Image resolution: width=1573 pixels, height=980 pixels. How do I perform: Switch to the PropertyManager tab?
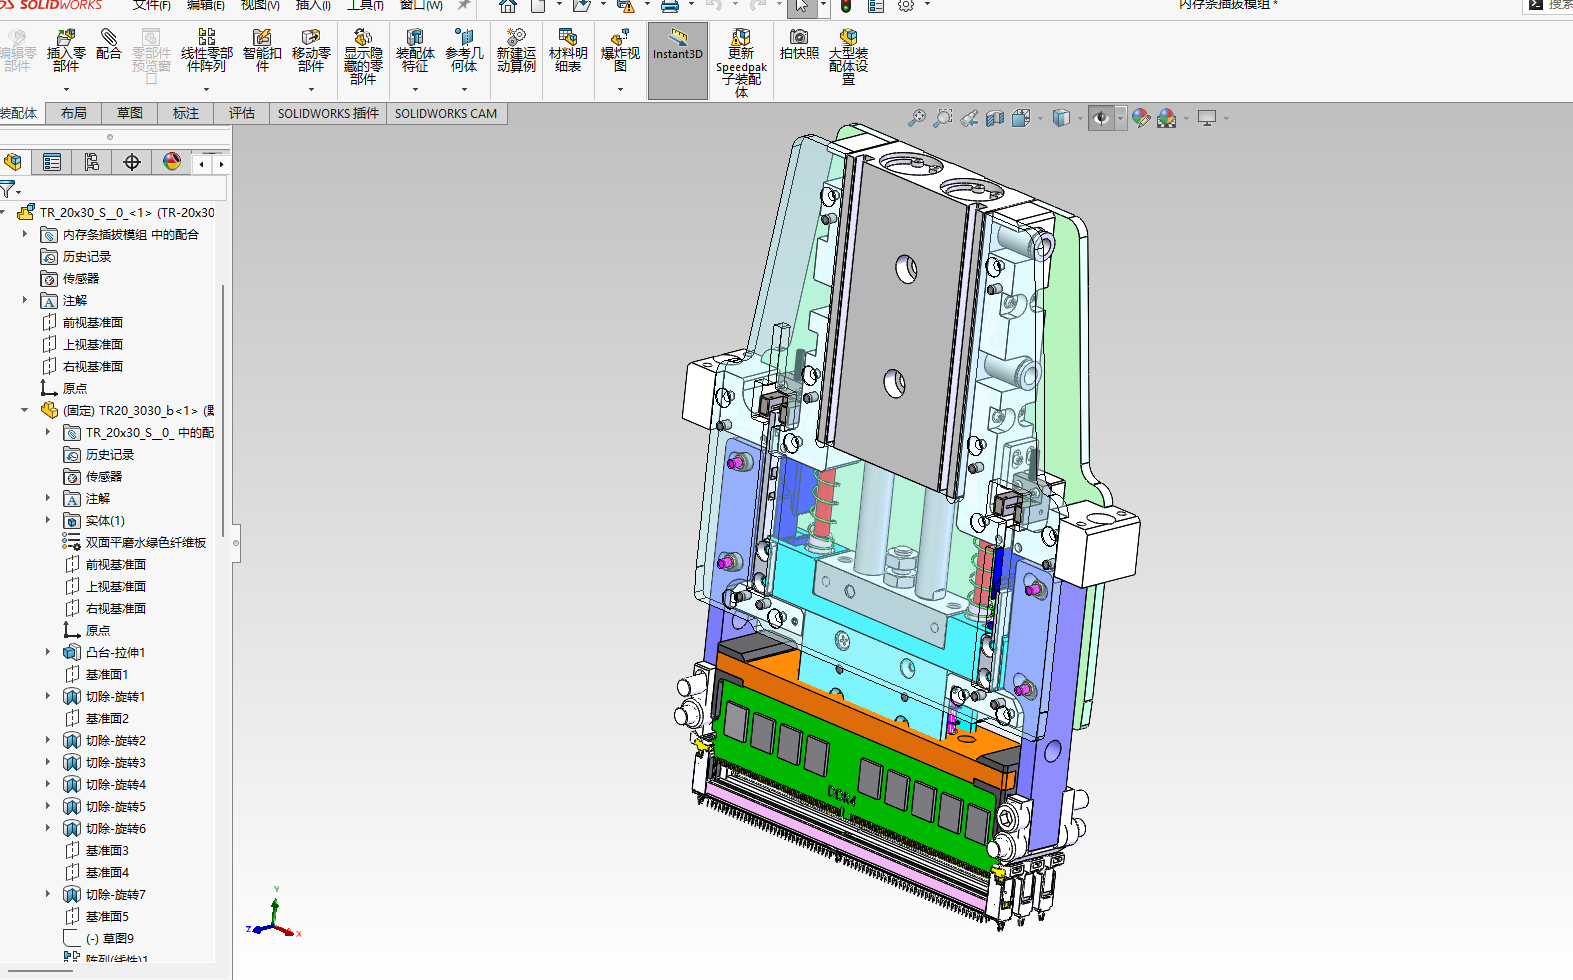point(52,162)
